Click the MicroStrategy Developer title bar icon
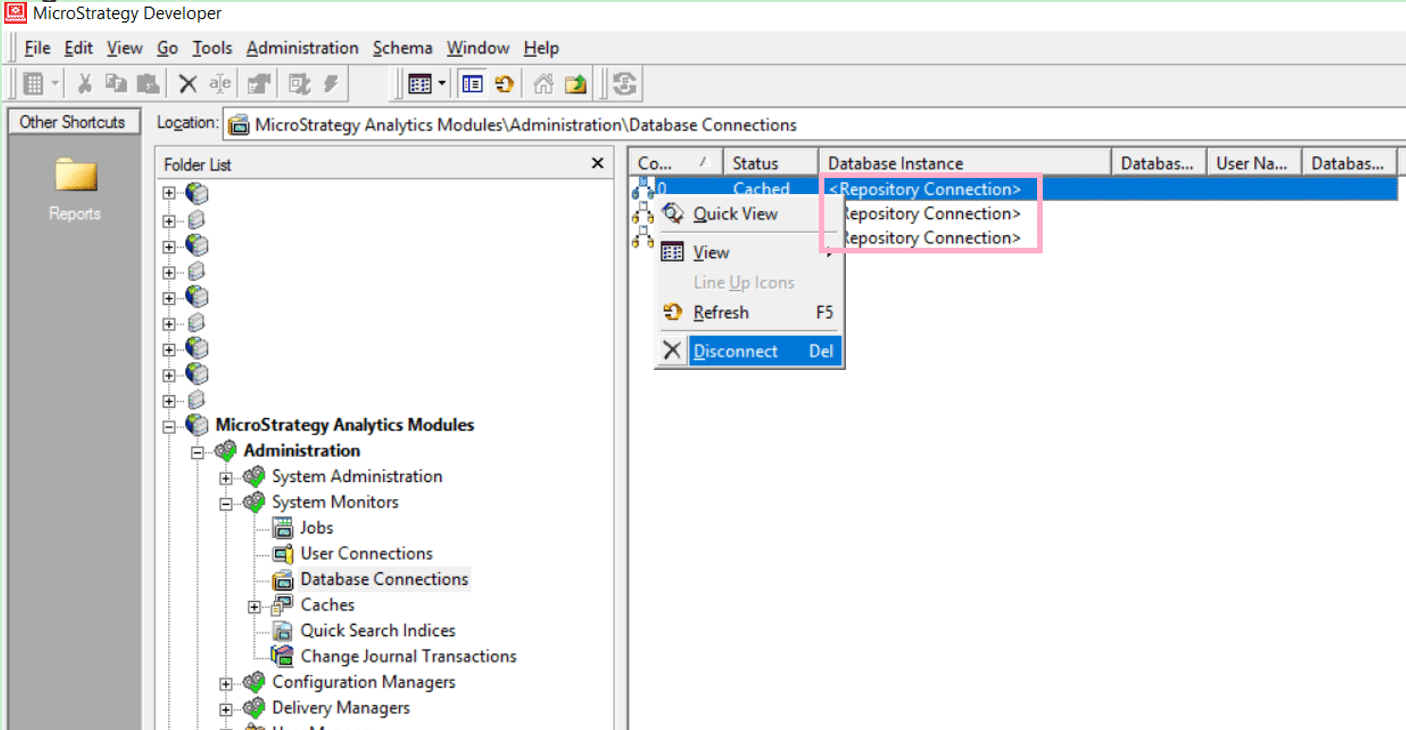 click(x=15, y=13)
